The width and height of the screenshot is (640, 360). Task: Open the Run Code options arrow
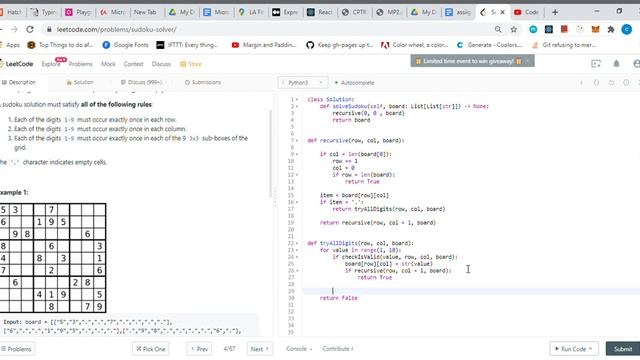pos(590,349)
